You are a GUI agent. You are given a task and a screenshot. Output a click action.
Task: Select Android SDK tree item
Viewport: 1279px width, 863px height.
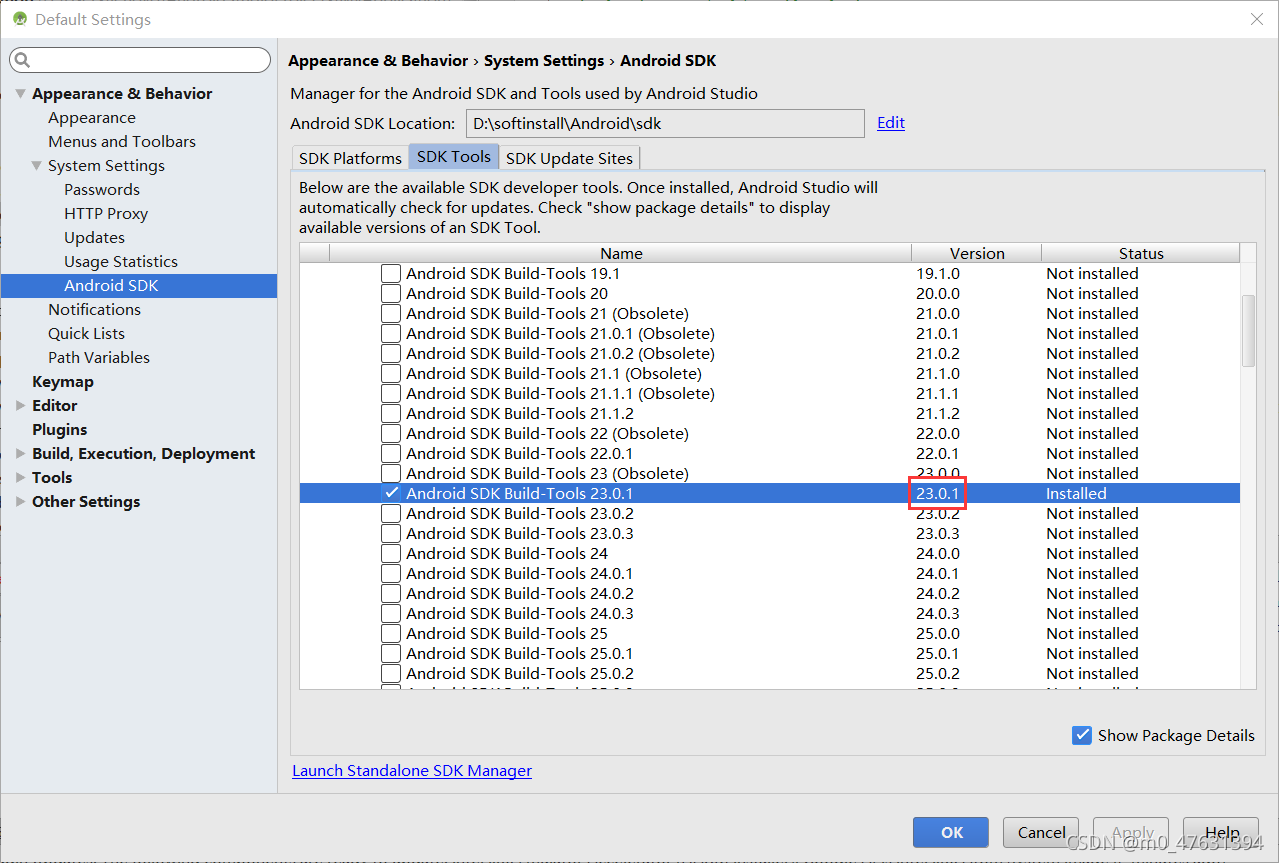pyautogui.click(x=139, y=285)
